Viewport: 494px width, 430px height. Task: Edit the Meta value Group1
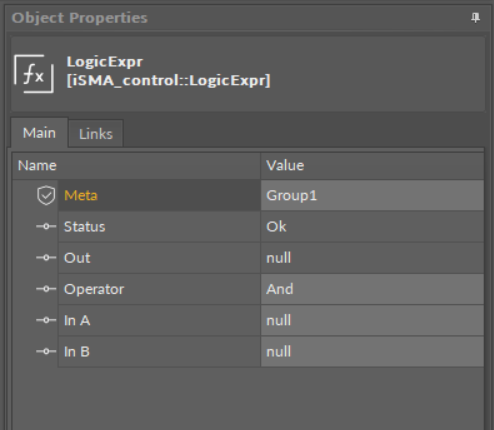pos(372,195)
